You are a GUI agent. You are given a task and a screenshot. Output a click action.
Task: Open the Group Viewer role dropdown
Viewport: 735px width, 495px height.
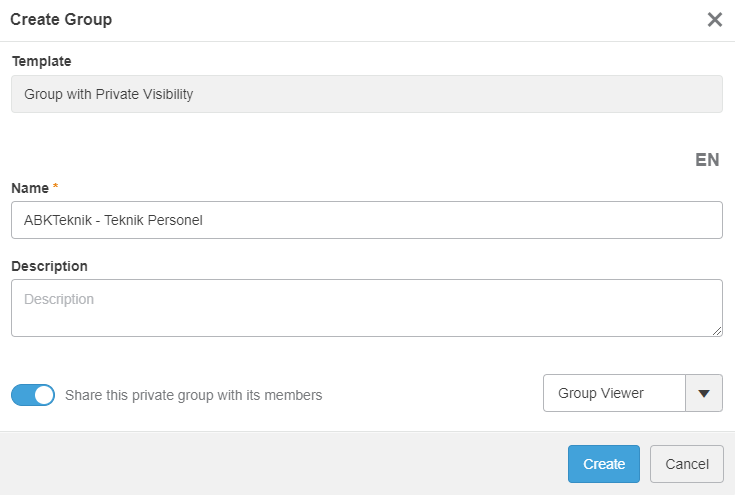tap(632, 394)
